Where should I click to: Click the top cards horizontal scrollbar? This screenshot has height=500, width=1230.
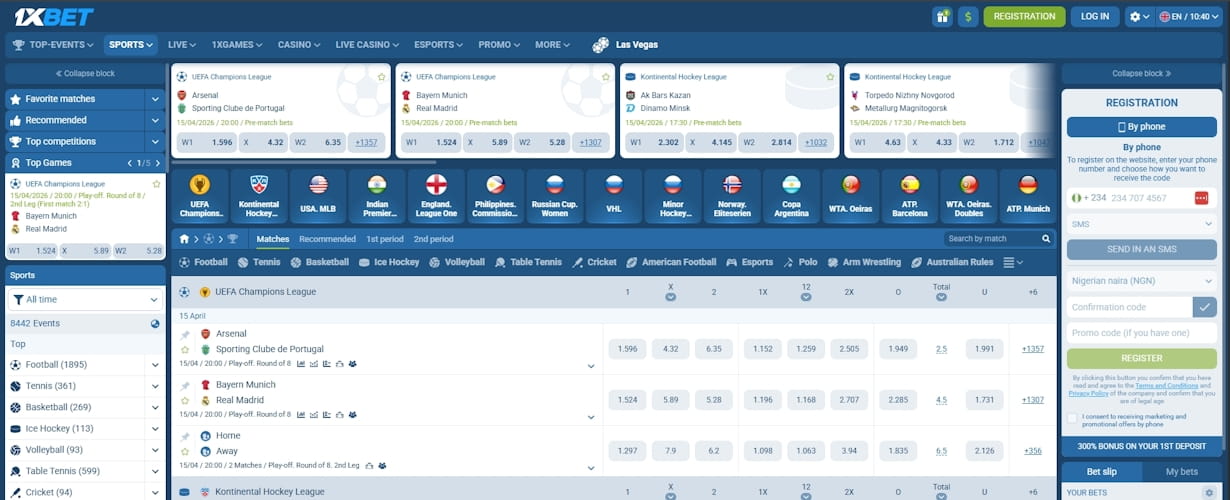click(304, 162)
